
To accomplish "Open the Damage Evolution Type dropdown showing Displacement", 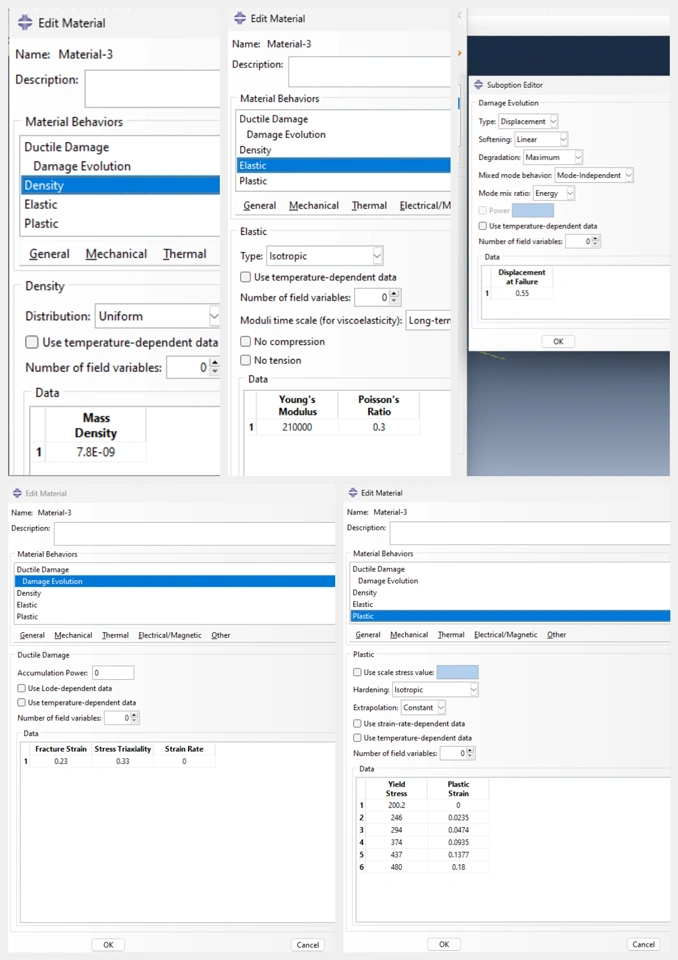I will [528, 121].
